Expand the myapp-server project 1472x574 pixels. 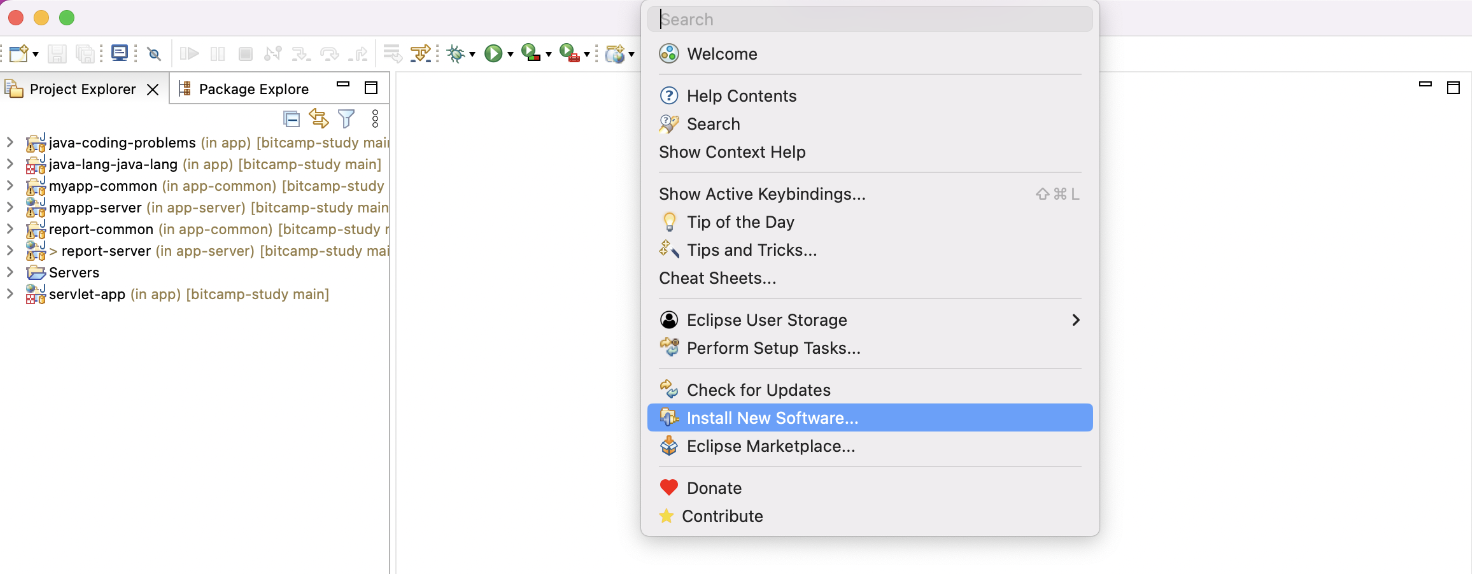pyautogui.click(x=10, y=207)
